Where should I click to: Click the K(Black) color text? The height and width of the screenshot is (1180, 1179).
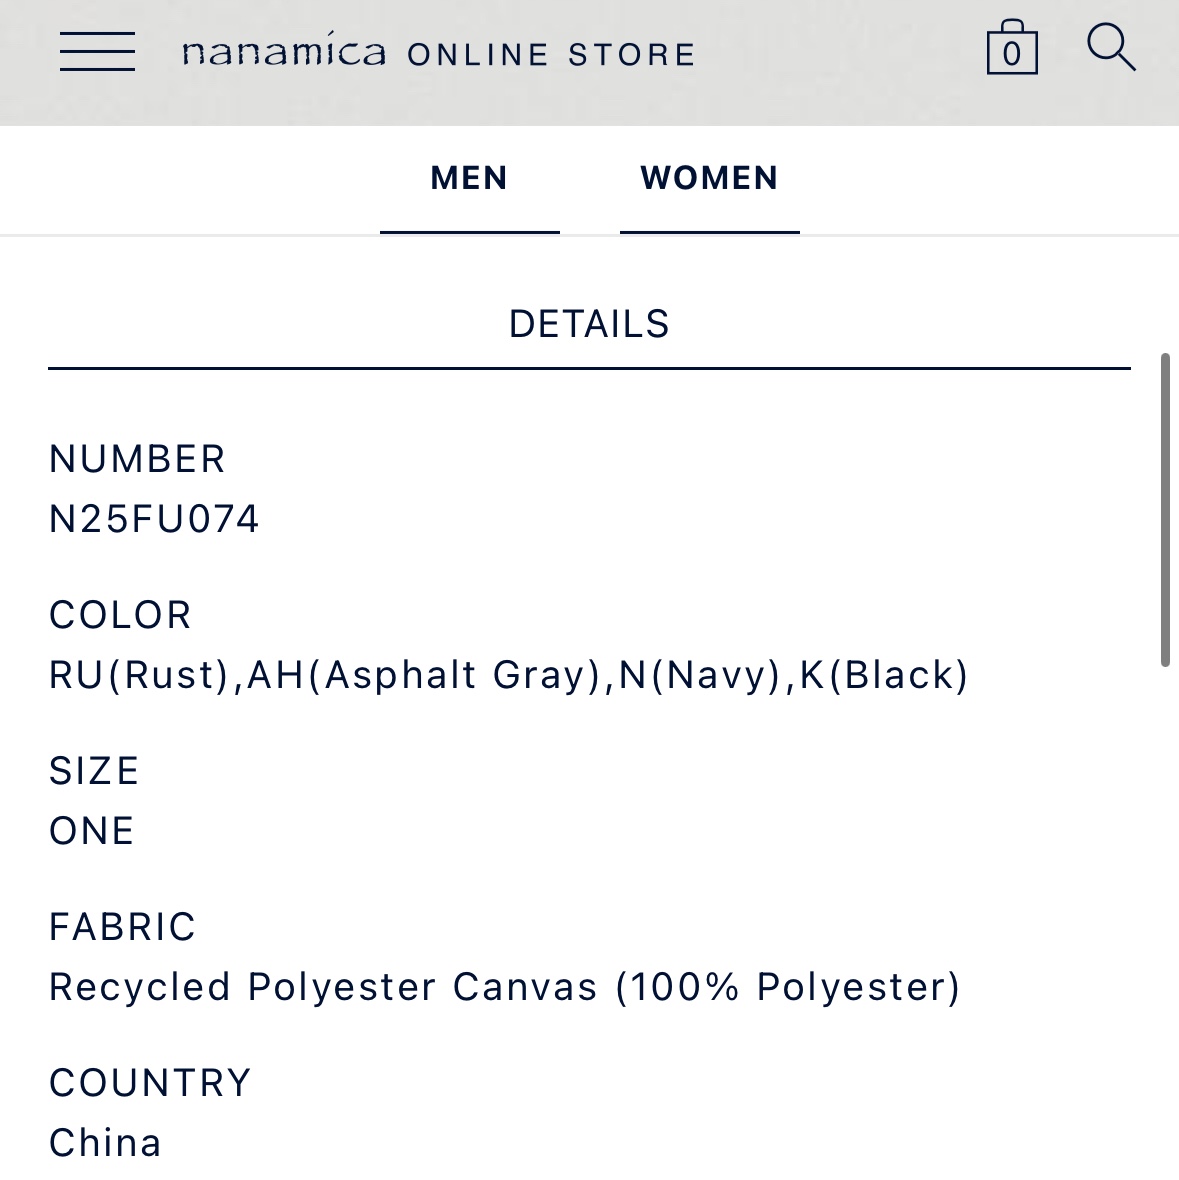884,675
